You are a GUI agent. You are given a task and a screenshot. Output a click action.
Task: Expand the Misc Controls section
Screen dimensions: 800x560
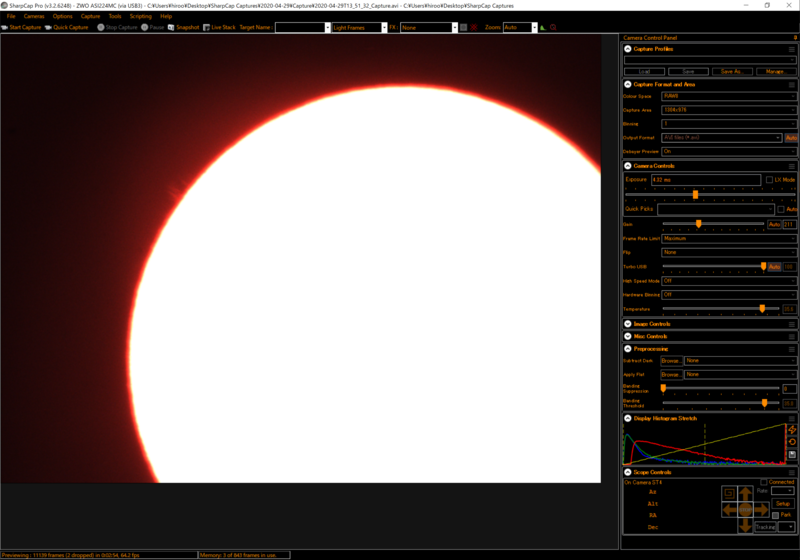coord(628,337)
